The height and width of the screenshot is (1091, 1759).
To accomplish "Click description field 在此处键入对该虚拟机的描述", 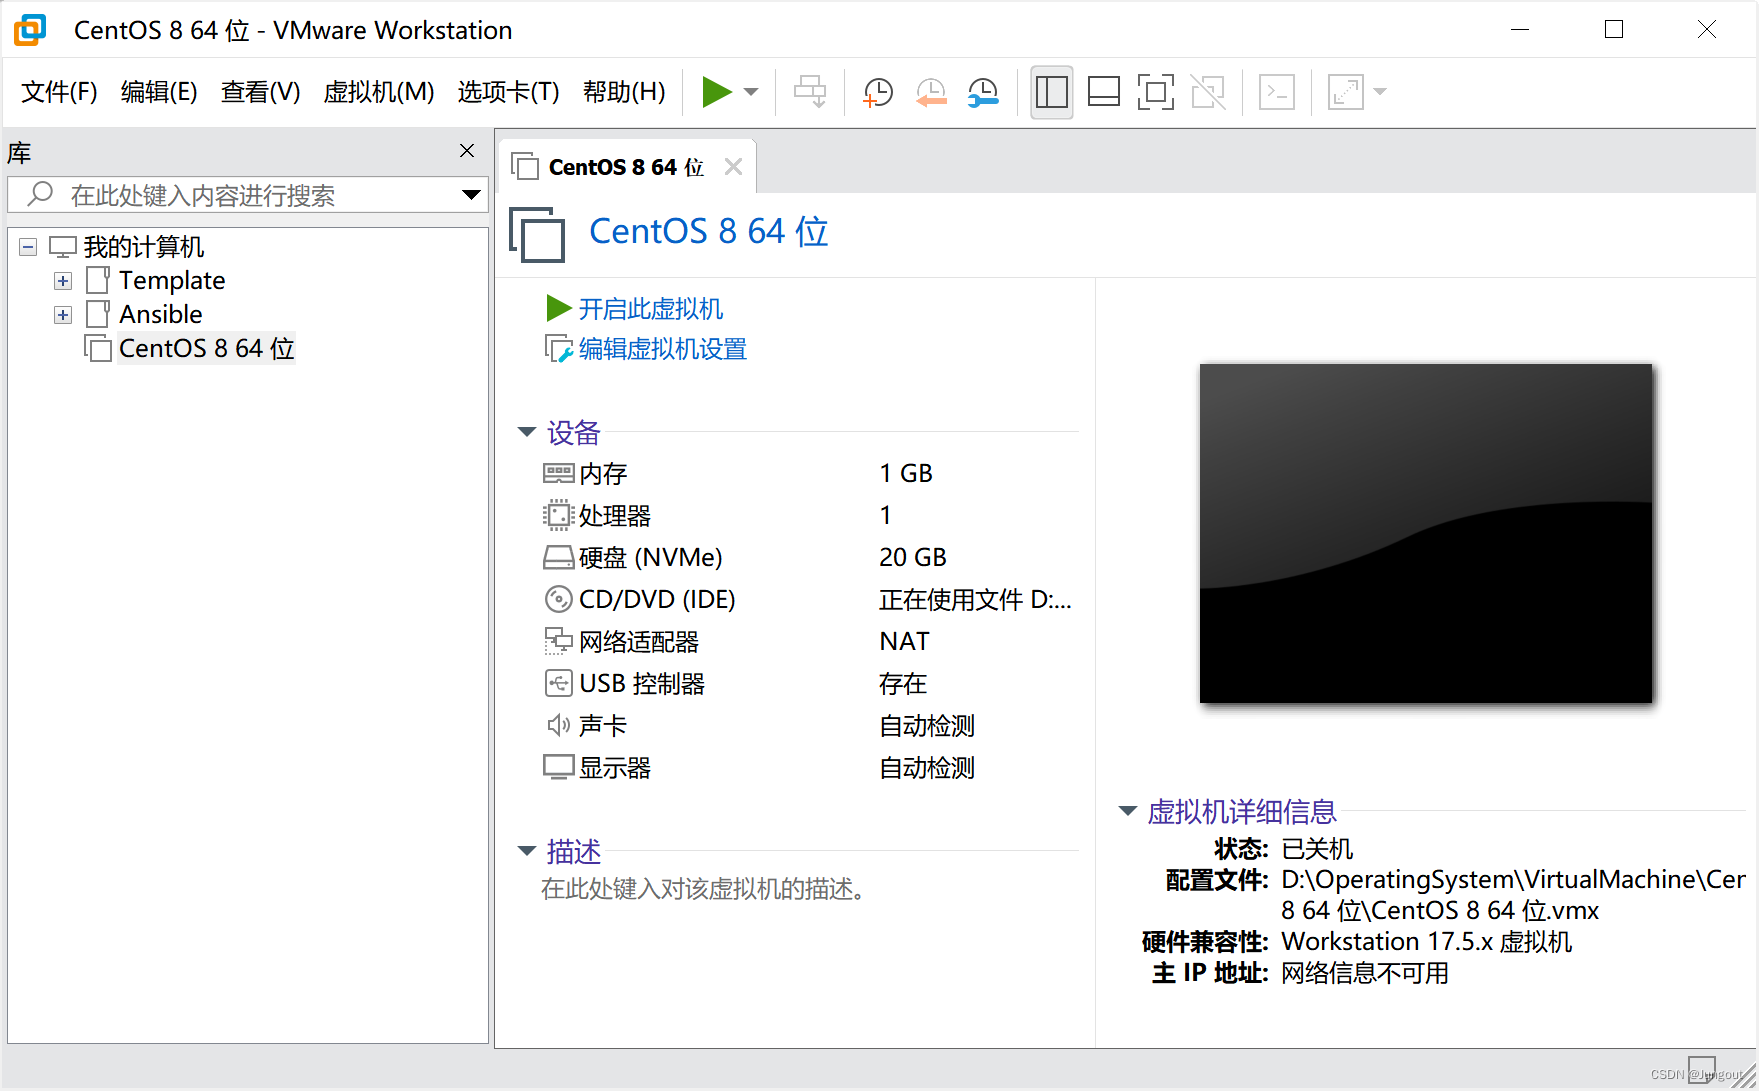I will [x=703, y=889].
